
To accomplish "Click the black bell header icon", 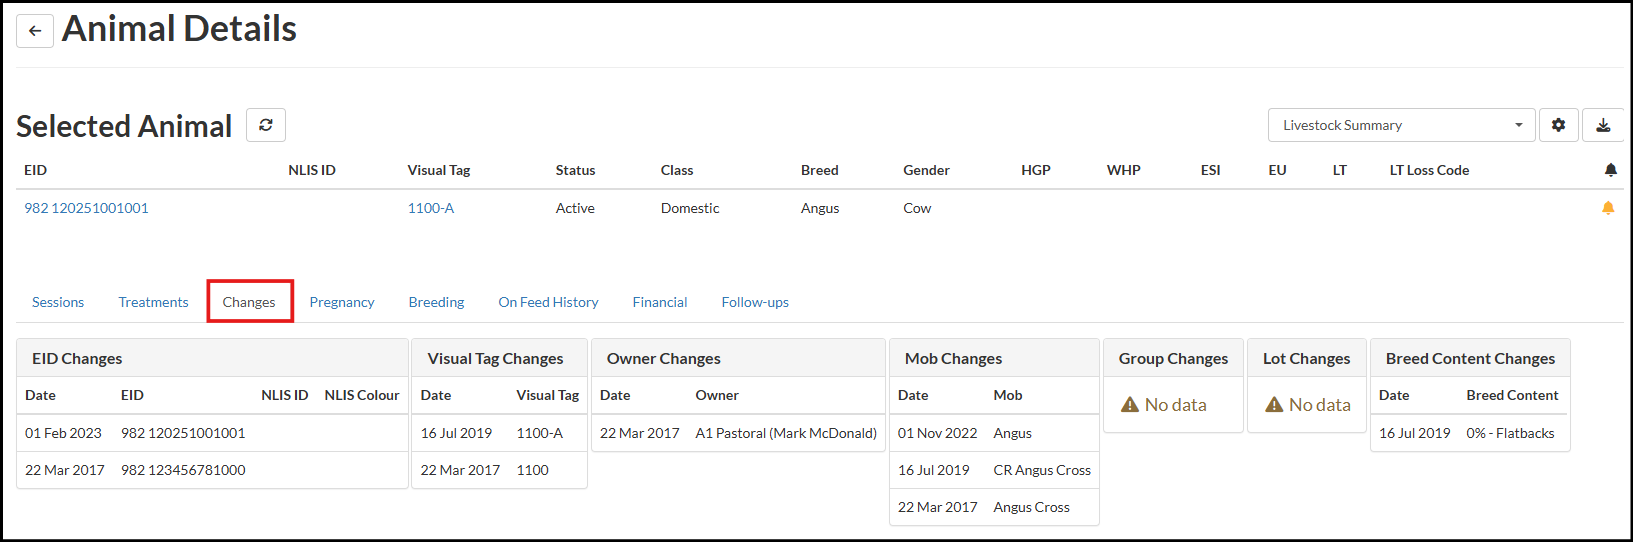I will pos(1610,170).
